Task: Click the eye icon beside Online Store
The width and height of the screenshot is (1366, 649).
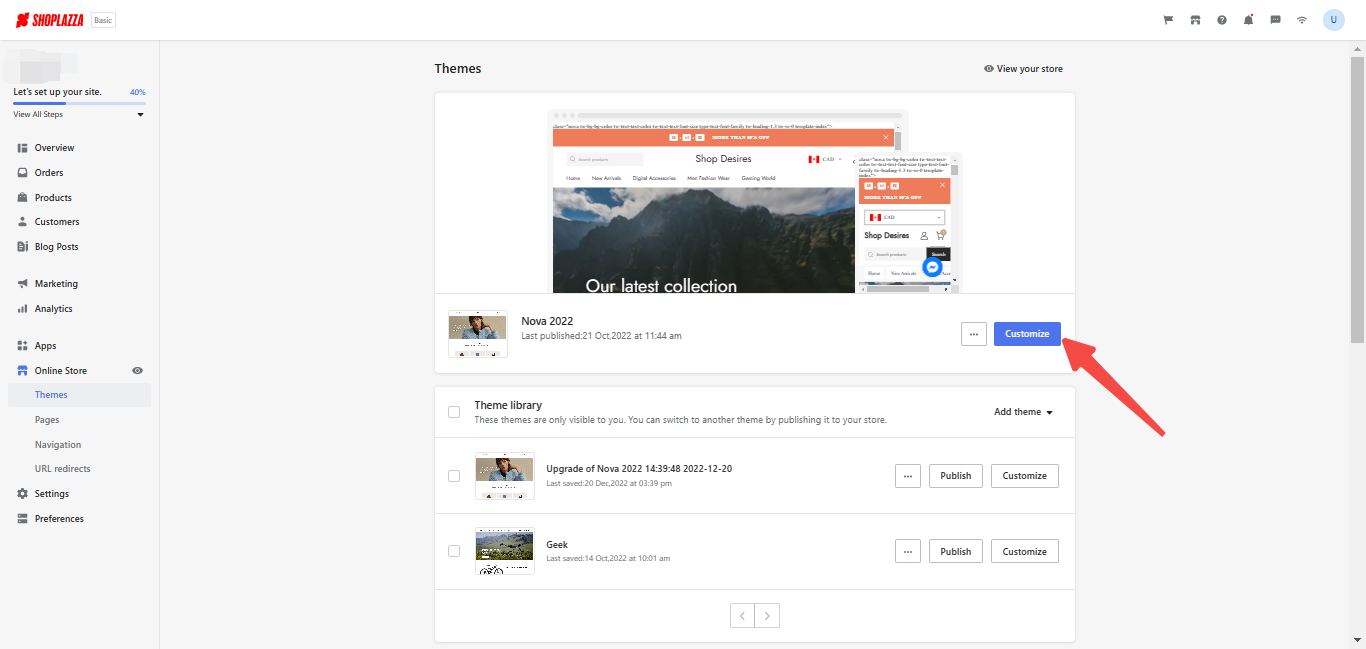Action: (138, 371)
